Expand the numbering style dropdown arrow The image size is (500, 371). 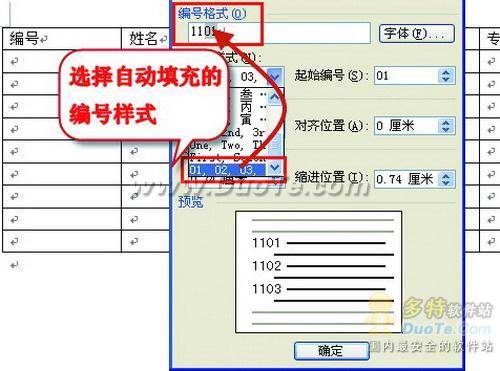pos(275,77)
